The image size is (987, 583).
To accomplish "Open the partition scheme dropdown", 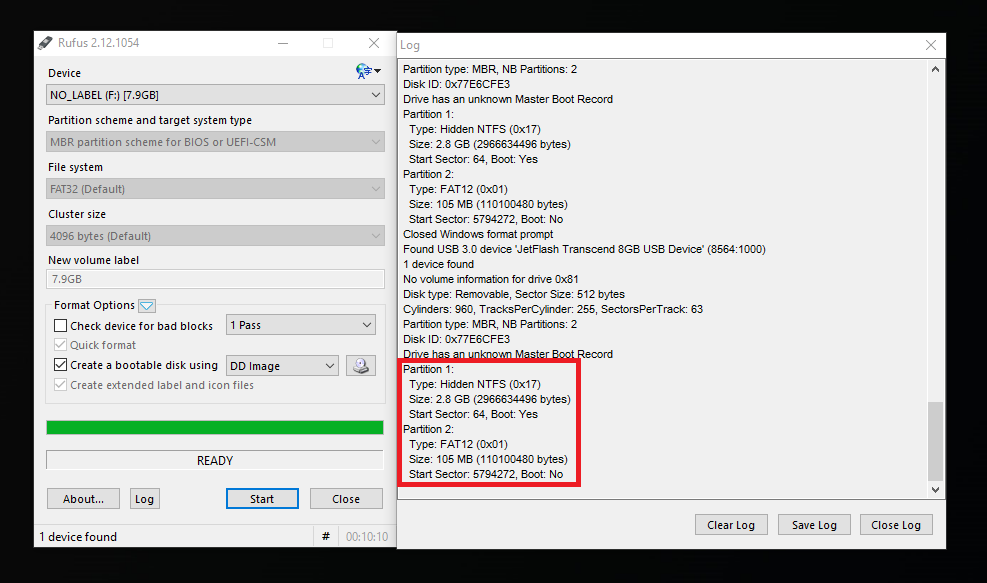I will click(x=215, y=142).
